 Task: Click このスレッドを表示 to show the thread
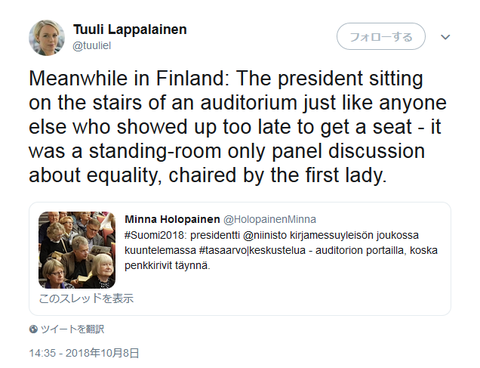86,298
